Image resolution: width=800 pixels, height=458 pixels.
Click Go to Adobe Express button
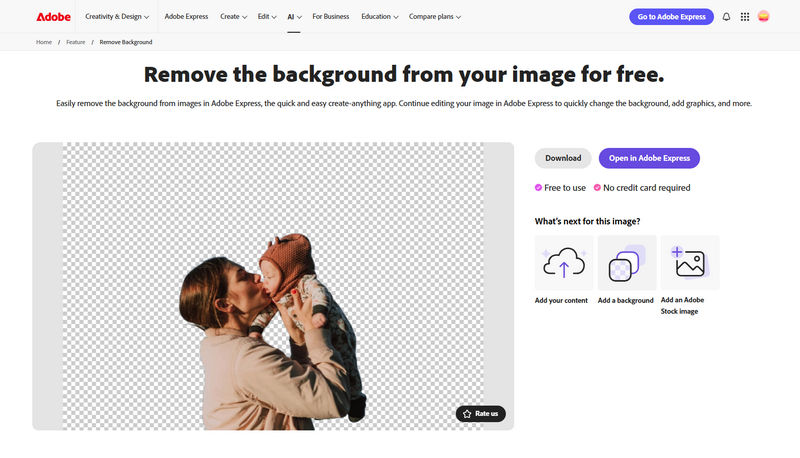coord(671,17)
